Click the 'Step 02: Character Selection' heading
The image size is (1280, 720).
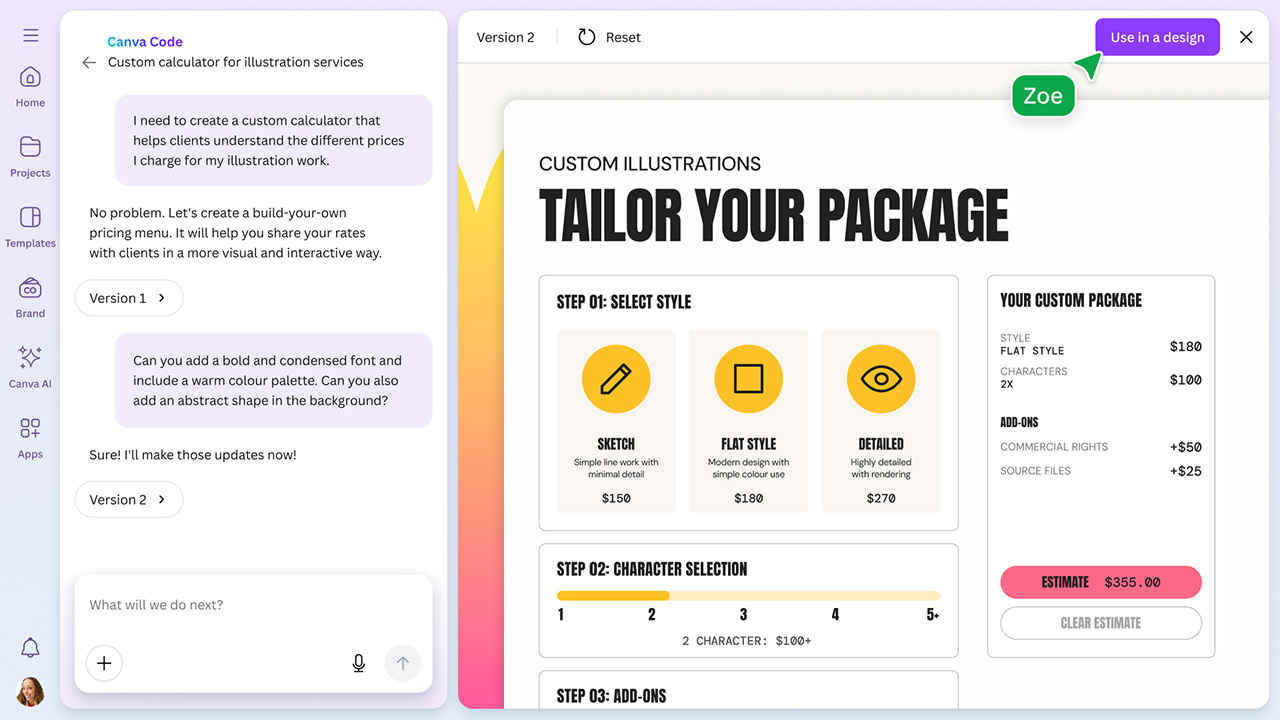(x=652, y=569)
